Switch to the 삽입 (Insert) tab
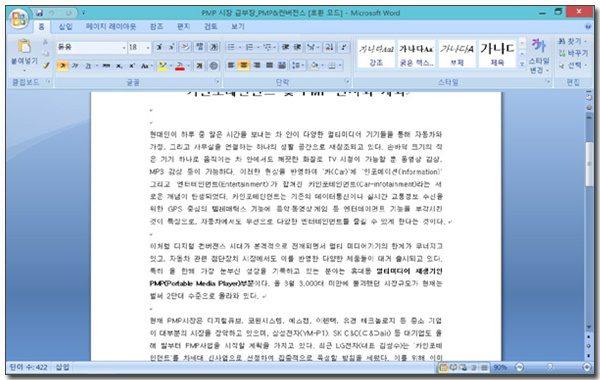The height and width of the screenshot is (380, 600). 65,26
